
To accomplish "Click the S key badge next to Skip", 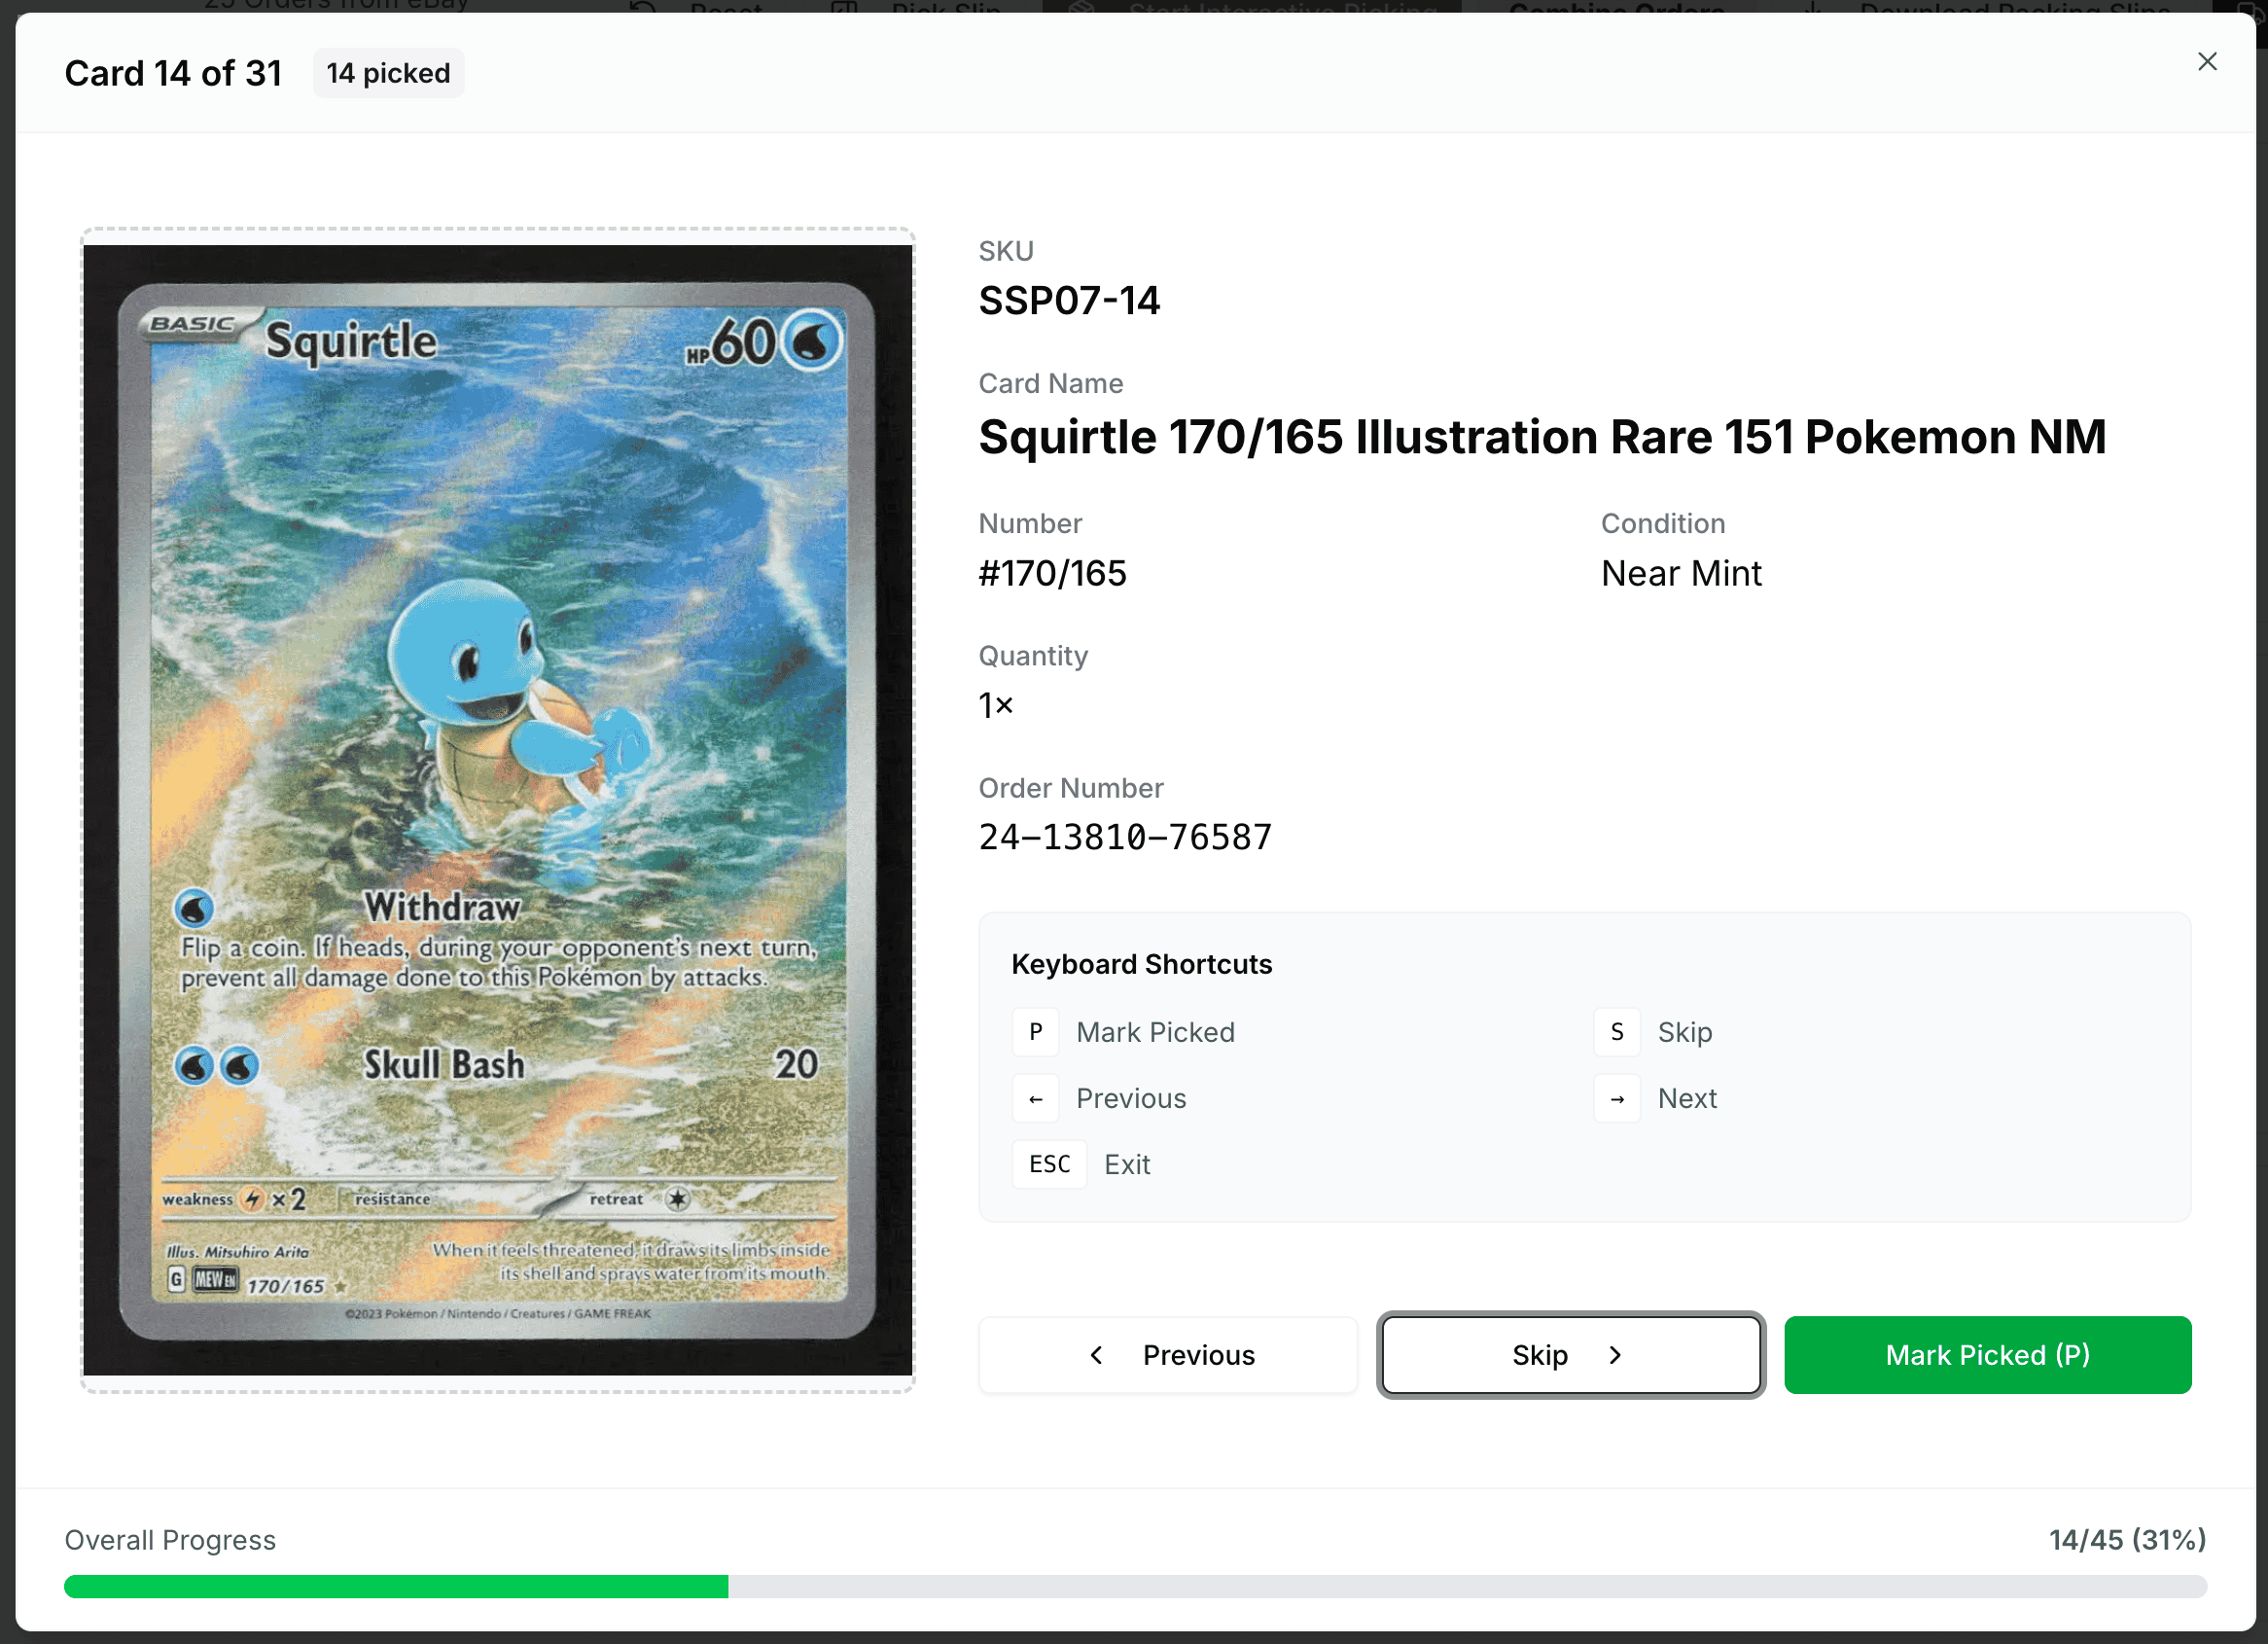I will point(1617,1032).
